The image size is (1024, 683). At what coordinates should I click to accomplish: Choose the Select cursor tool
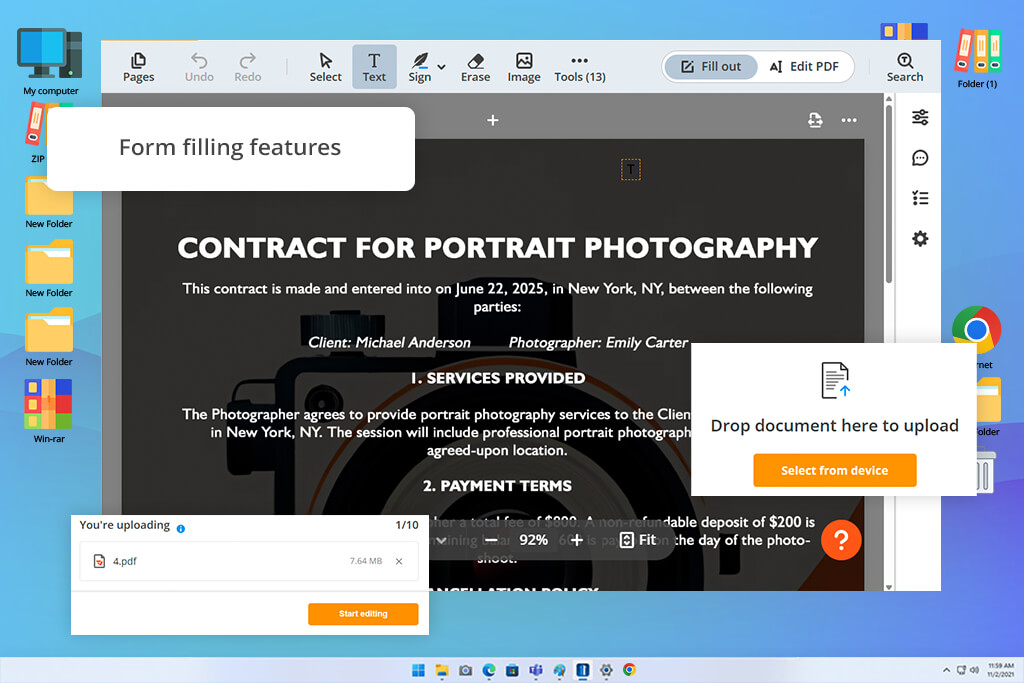tap(325, 67)
